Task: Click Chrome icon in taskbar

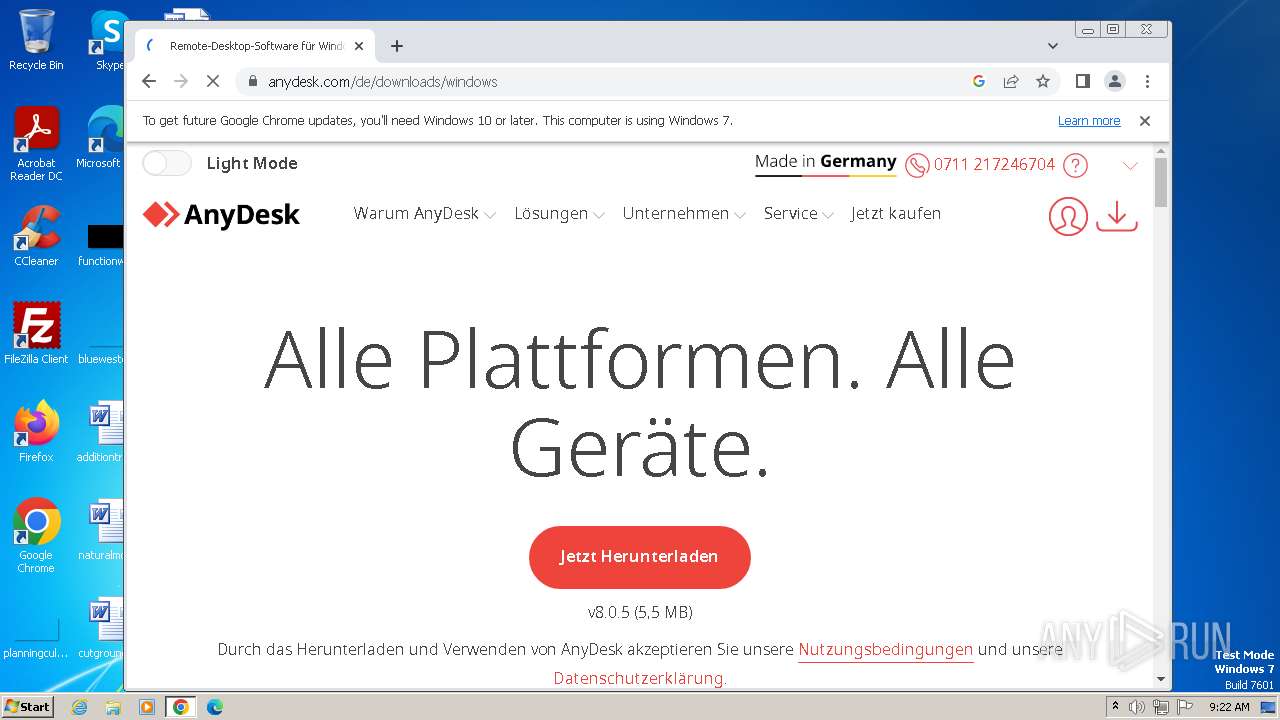Action: [181, 707]
